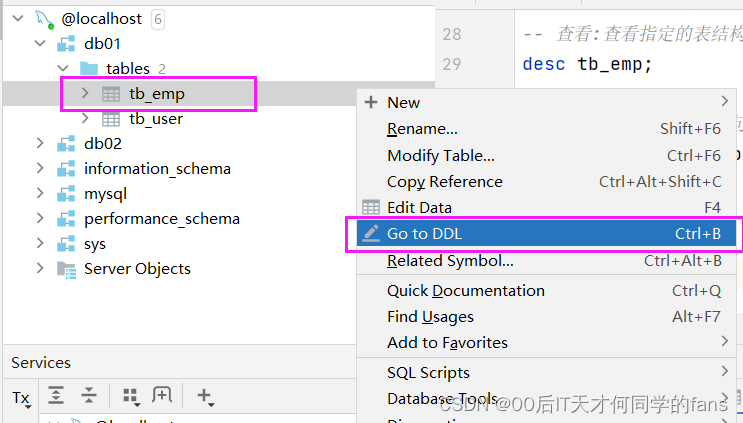Image resolution: width=743 pixels, height=423 pixels.
Task: Click the information_schema schema icon
Action: point(66,169)
